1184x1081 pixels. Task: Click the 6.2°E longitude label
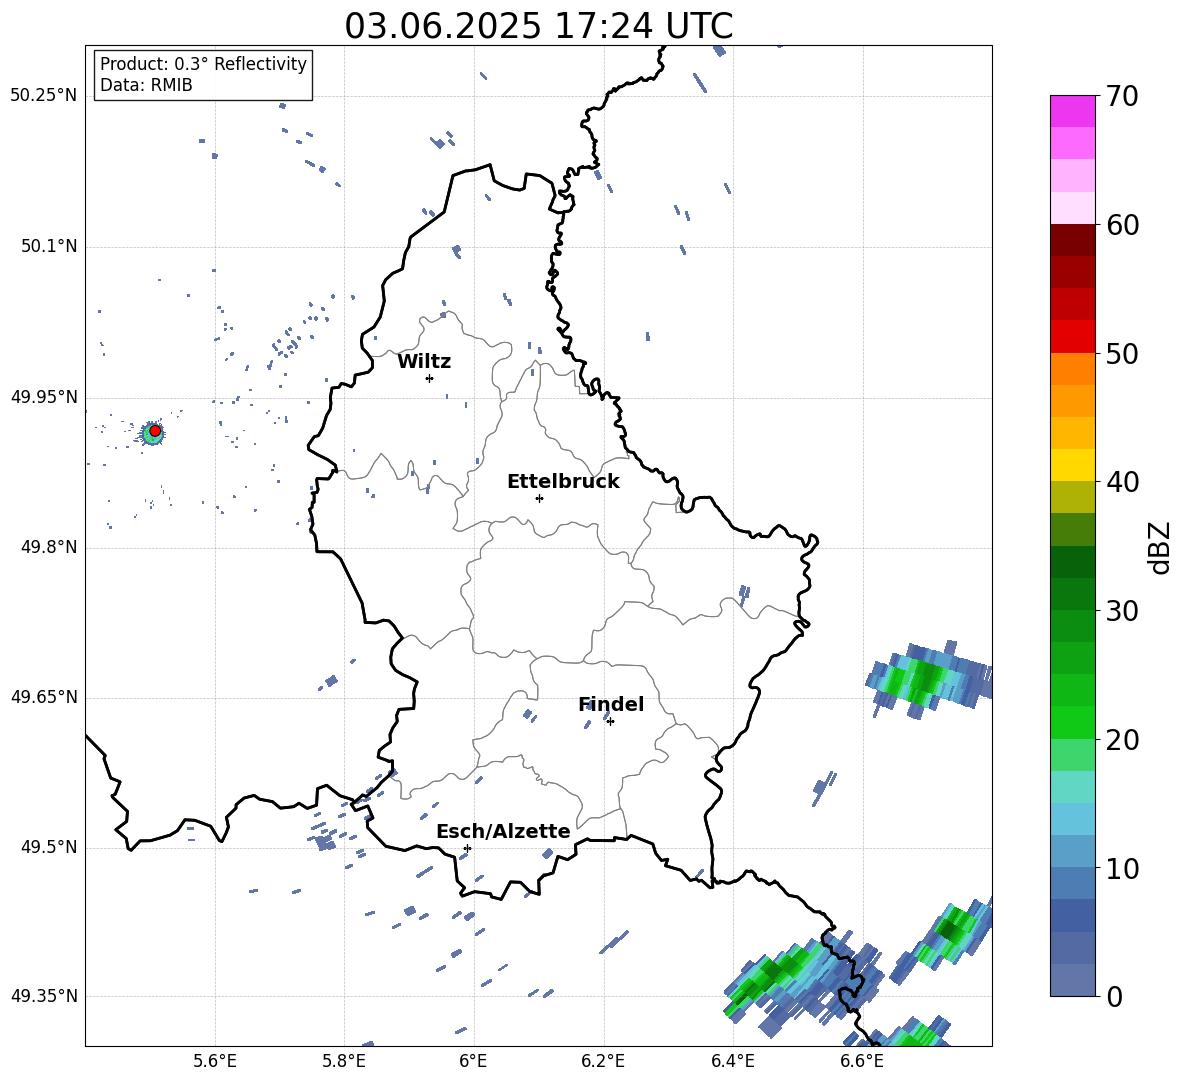[x=603, y=1061]
